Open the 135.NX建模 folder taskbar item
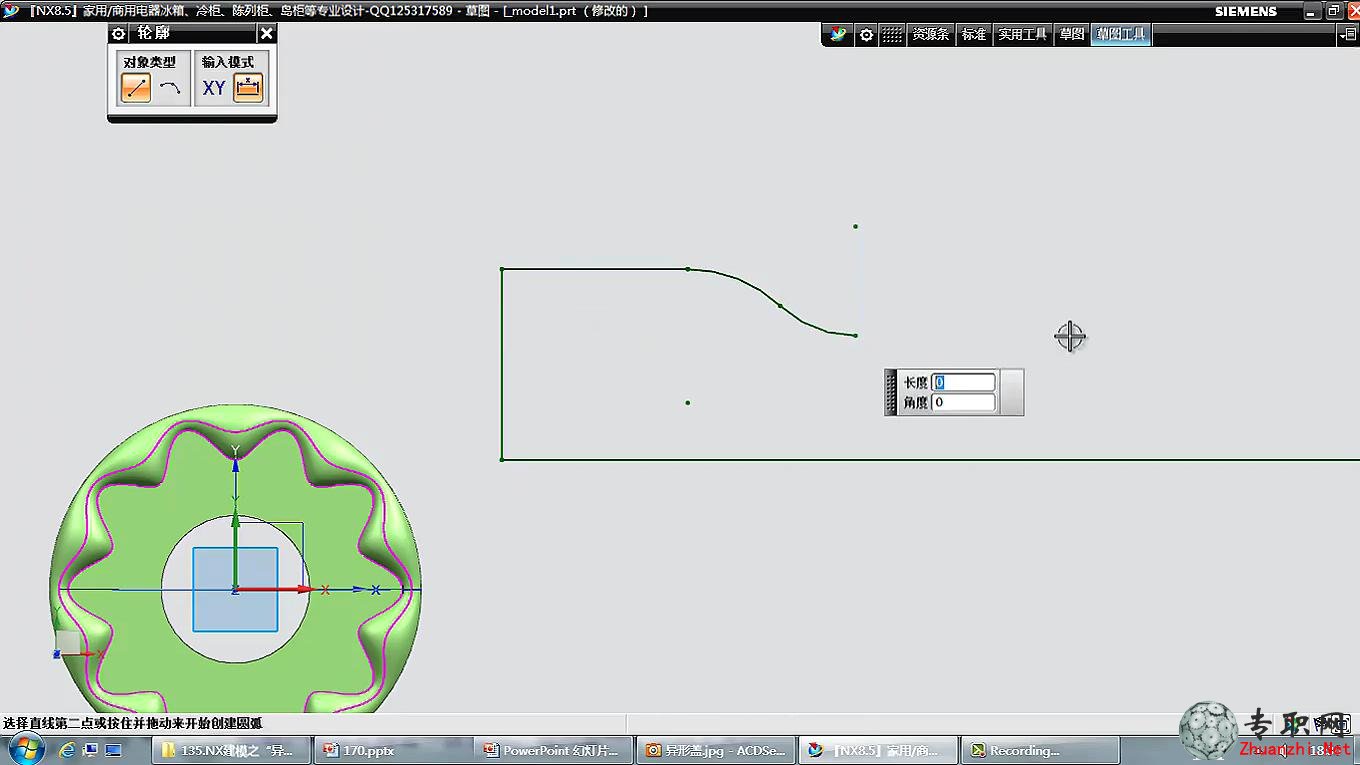 [231, 750]
